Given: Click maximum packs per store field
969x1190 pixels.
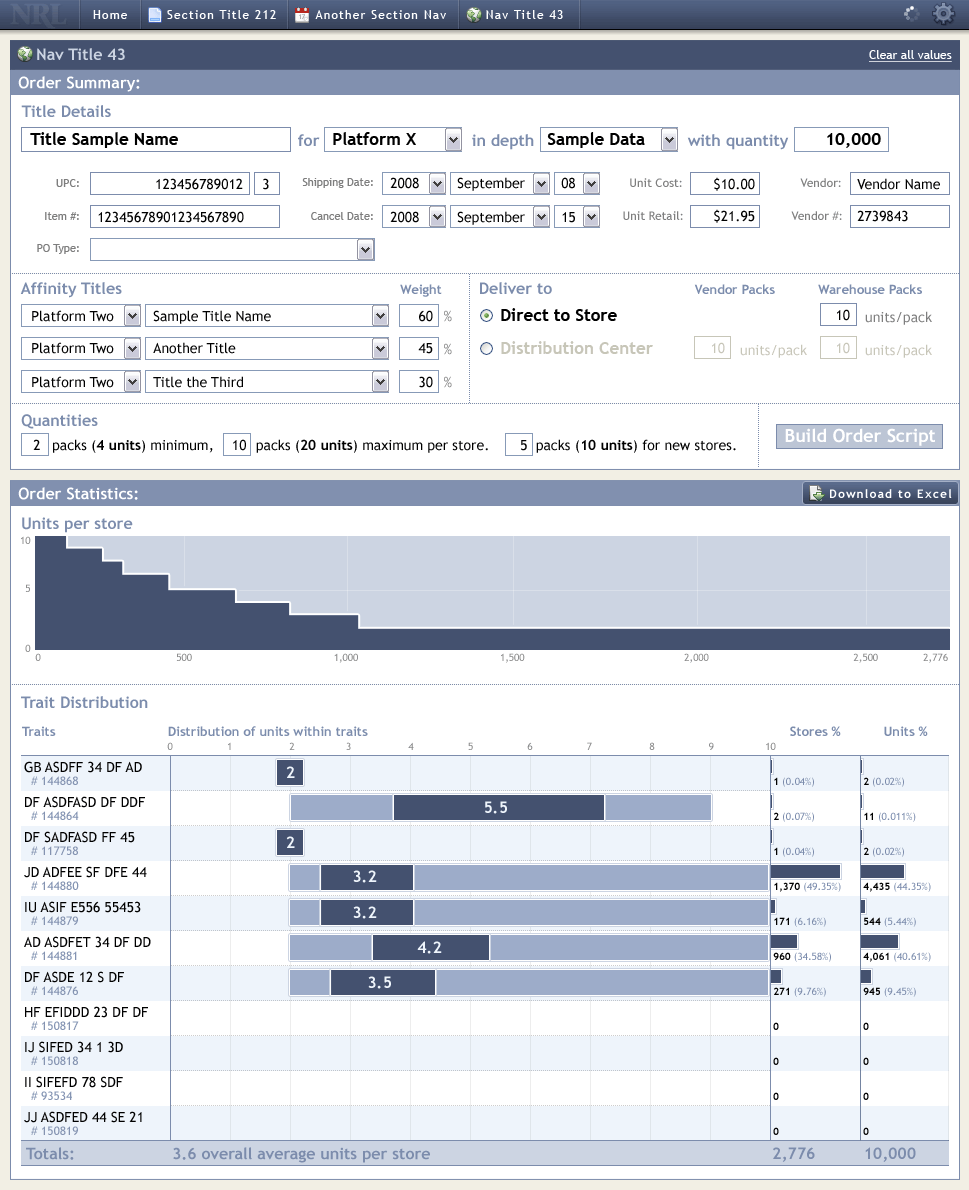Looking at the screenshot, I should tap(237, 445).
